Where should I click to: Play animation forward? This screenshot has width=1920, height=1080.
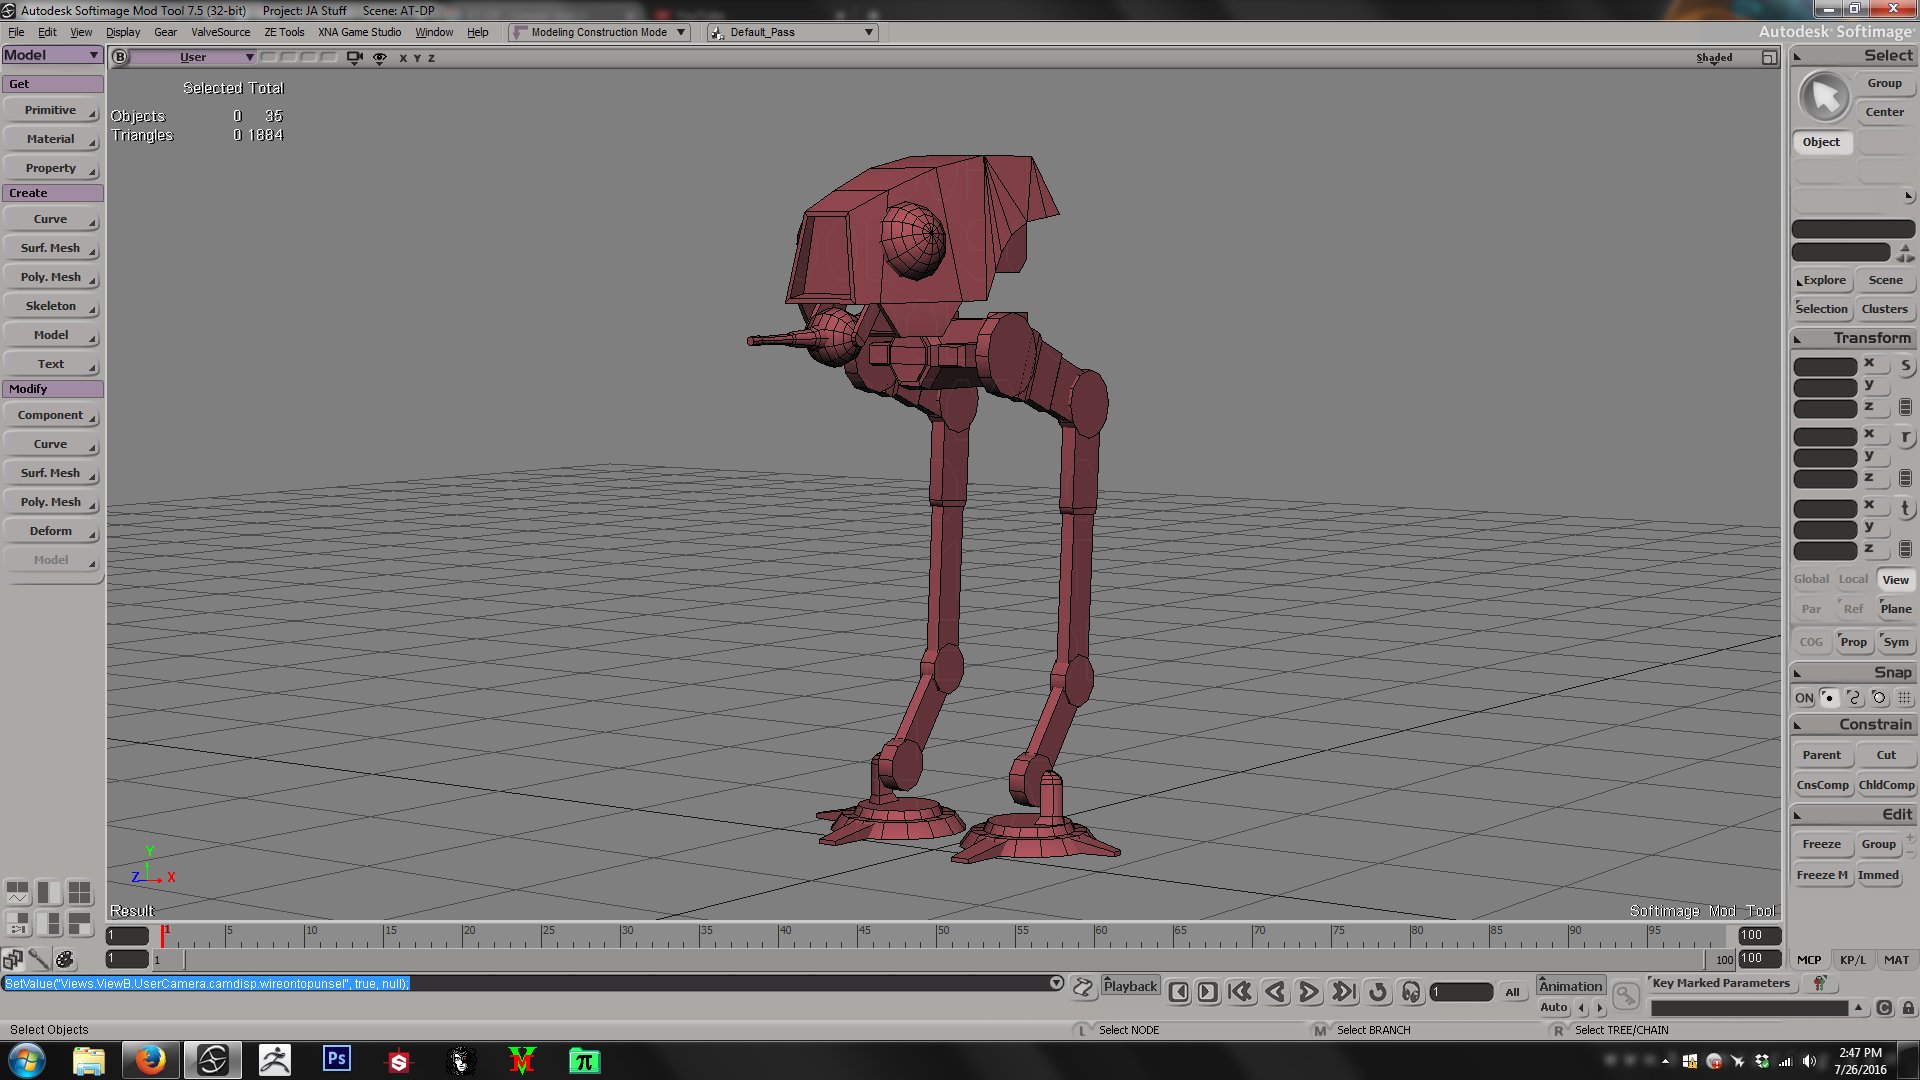[1308, 991]
